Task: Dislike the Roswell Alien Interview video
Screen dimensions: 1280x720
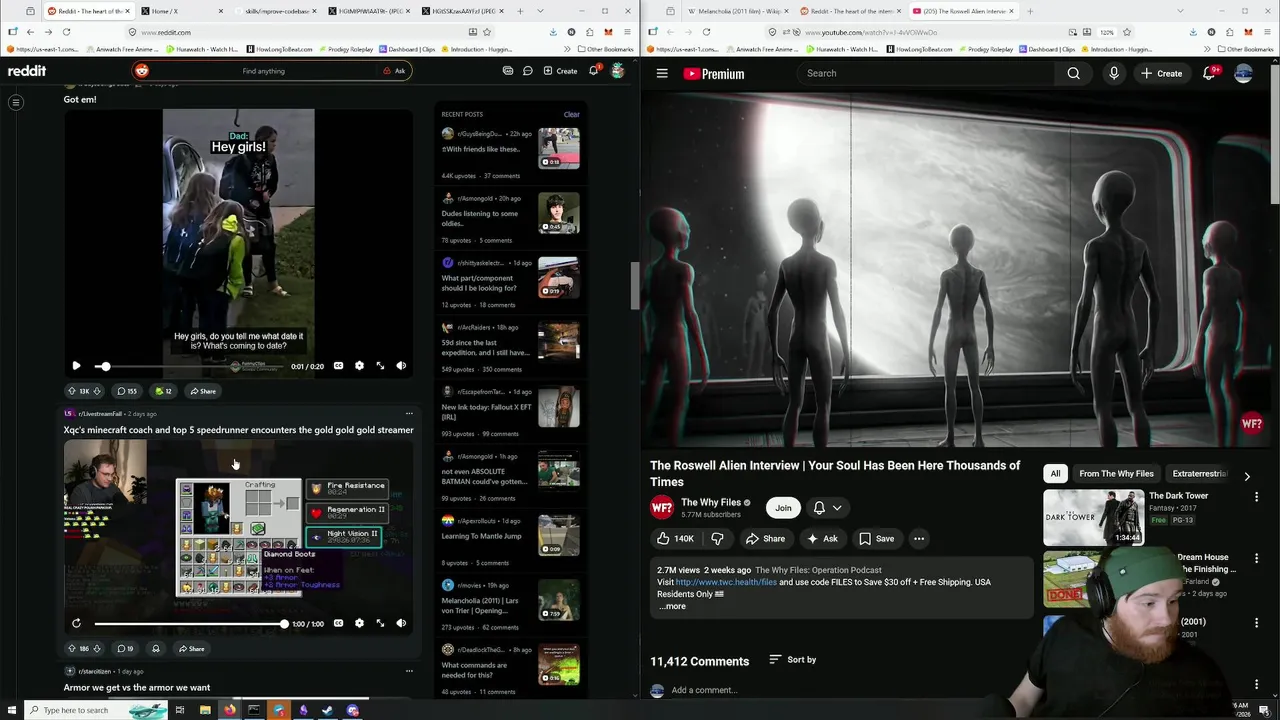Action: pos(717,539)
